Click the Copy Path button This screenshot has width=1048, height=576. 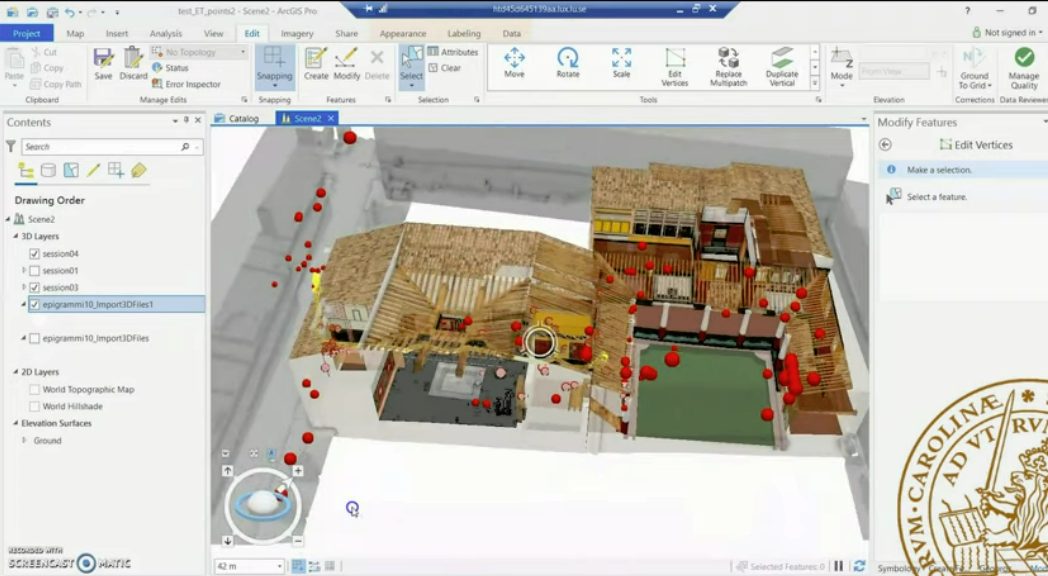[x=56, y=84]
